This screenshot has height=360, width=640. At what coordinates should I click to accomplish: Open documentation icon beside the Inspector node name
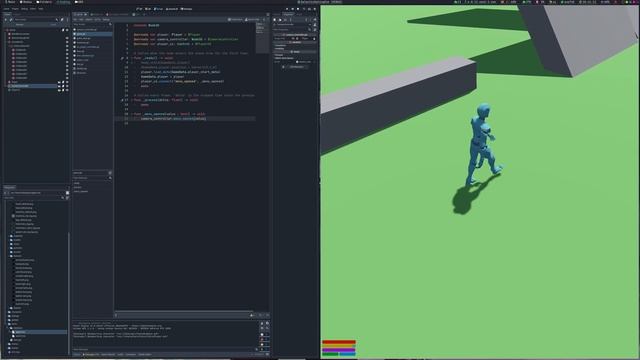[315, 25]
